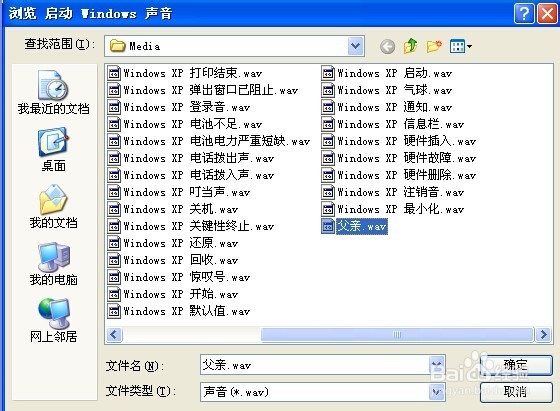560x411 pixels.
Task: Select the wav icon of Windows XP 电话拨出声.wav
Action: (x=114, y=158)
